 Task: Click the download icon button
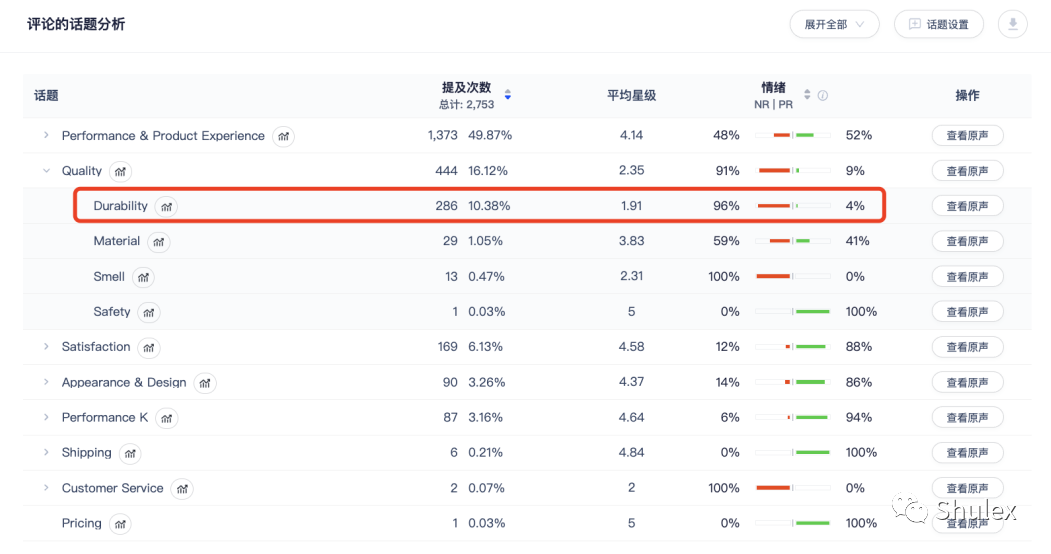1012,24
